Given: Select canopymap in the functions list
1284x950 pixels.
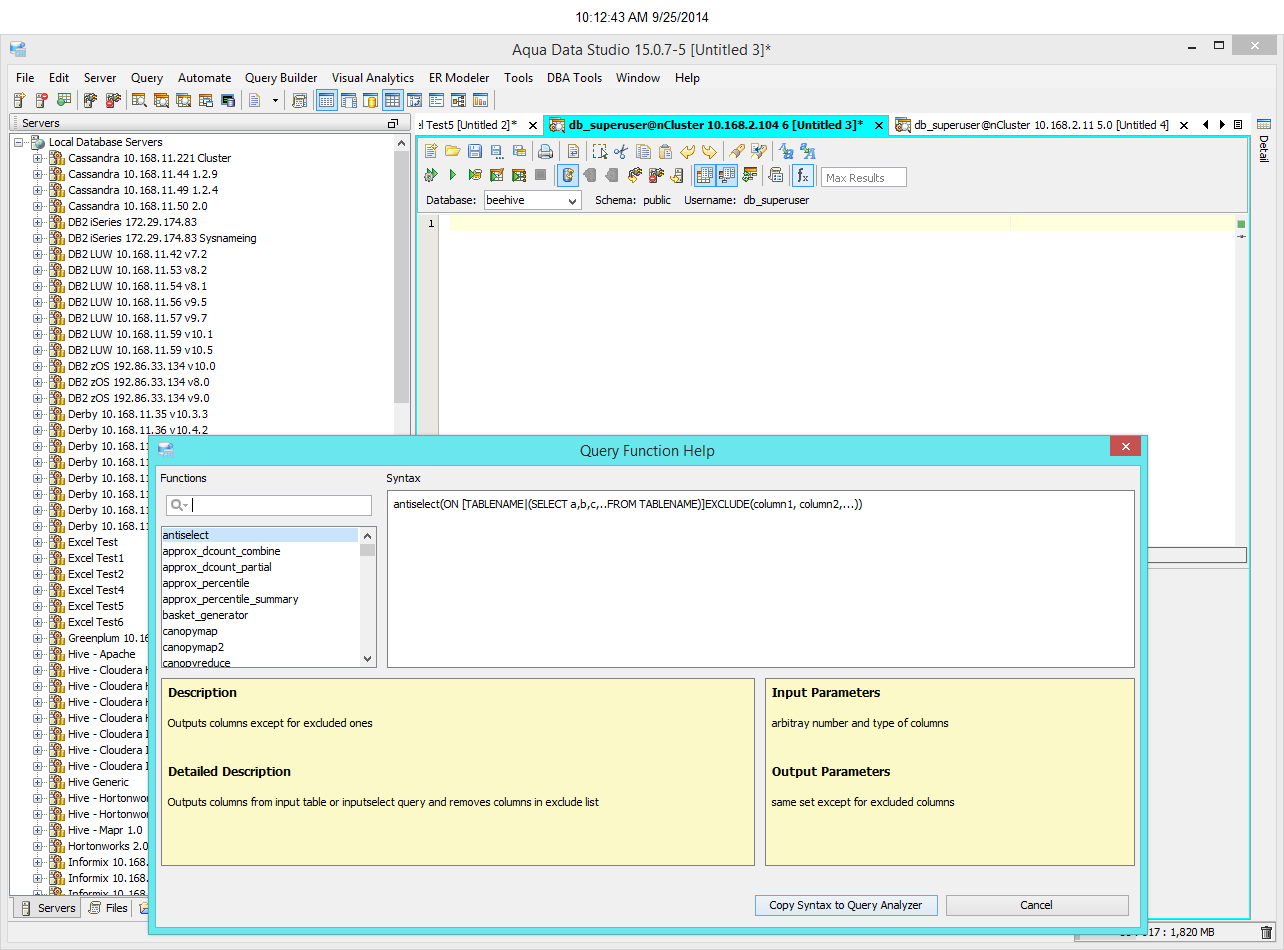Looking at the screenshot, I should click(x=259, y=631).
